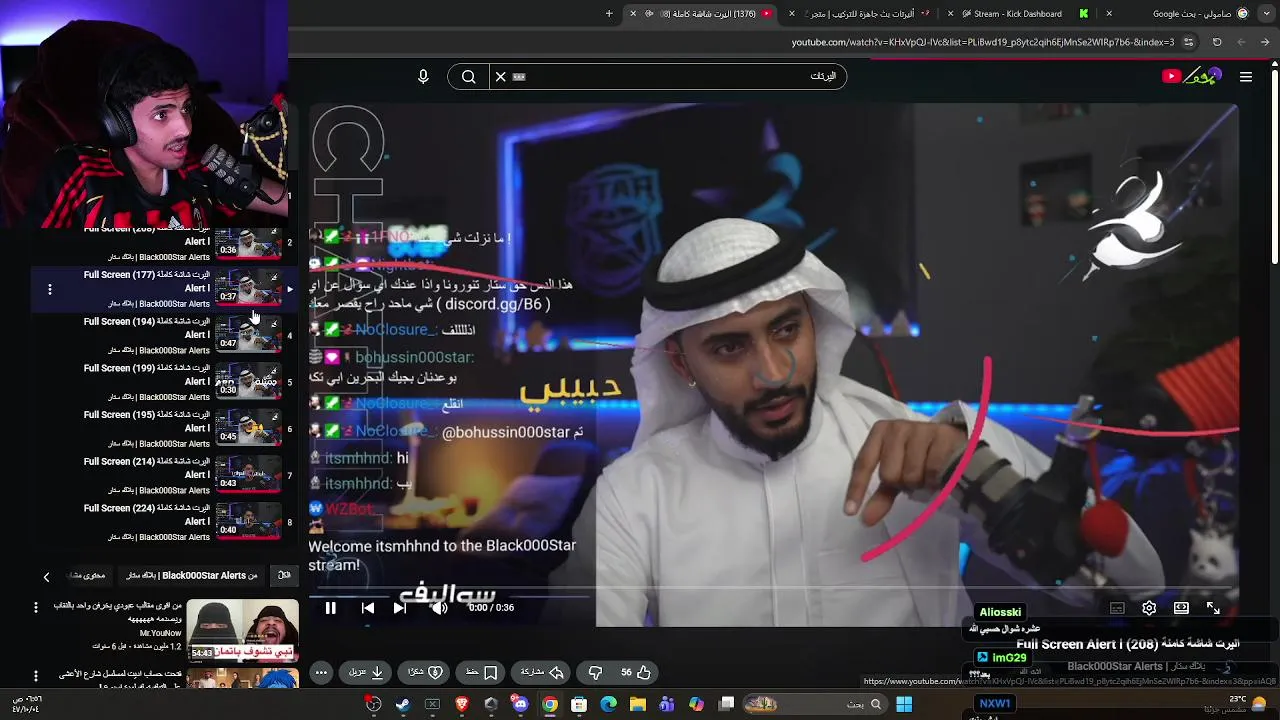Open Discord from taskbar
The image size is (1280, 720).
click(x=520, y=704)
